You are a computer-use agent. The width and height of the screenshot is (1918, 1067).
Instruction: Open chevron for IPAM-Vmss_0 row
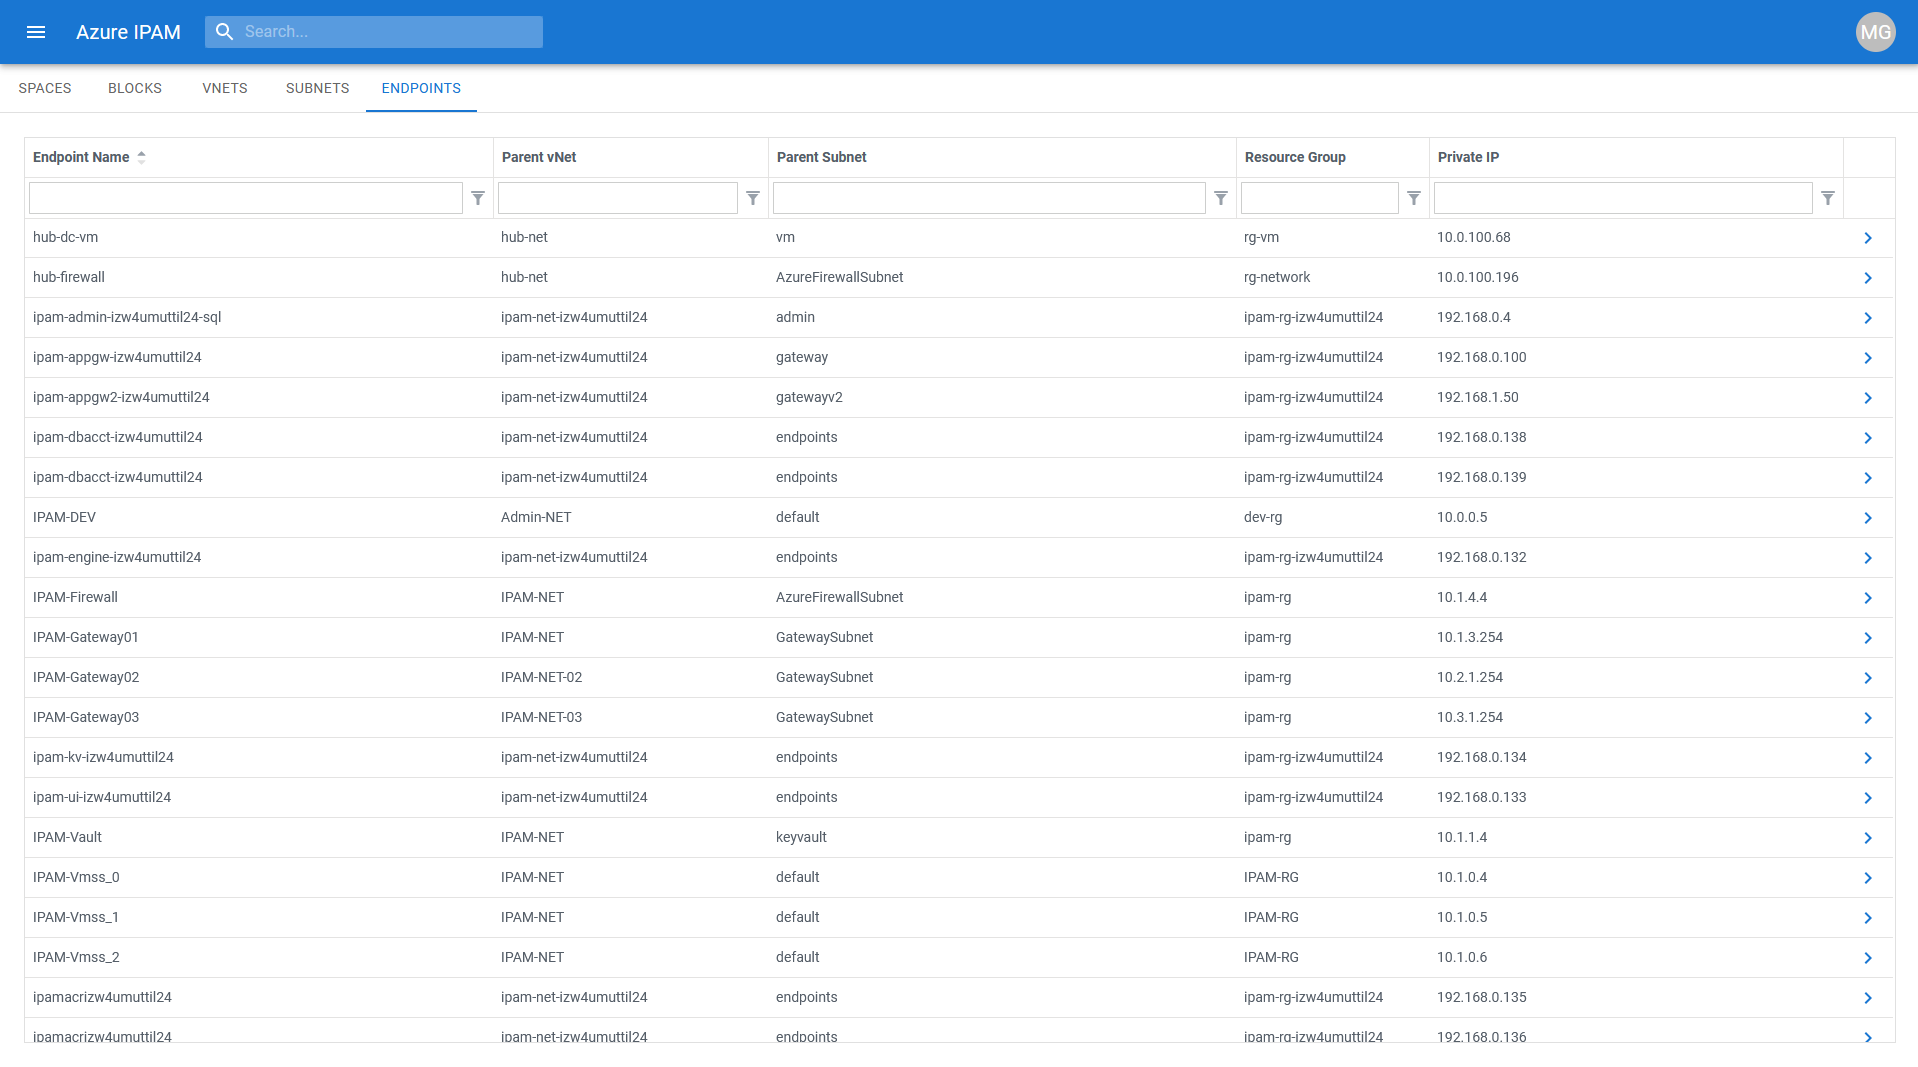[x=1868, y=878]
